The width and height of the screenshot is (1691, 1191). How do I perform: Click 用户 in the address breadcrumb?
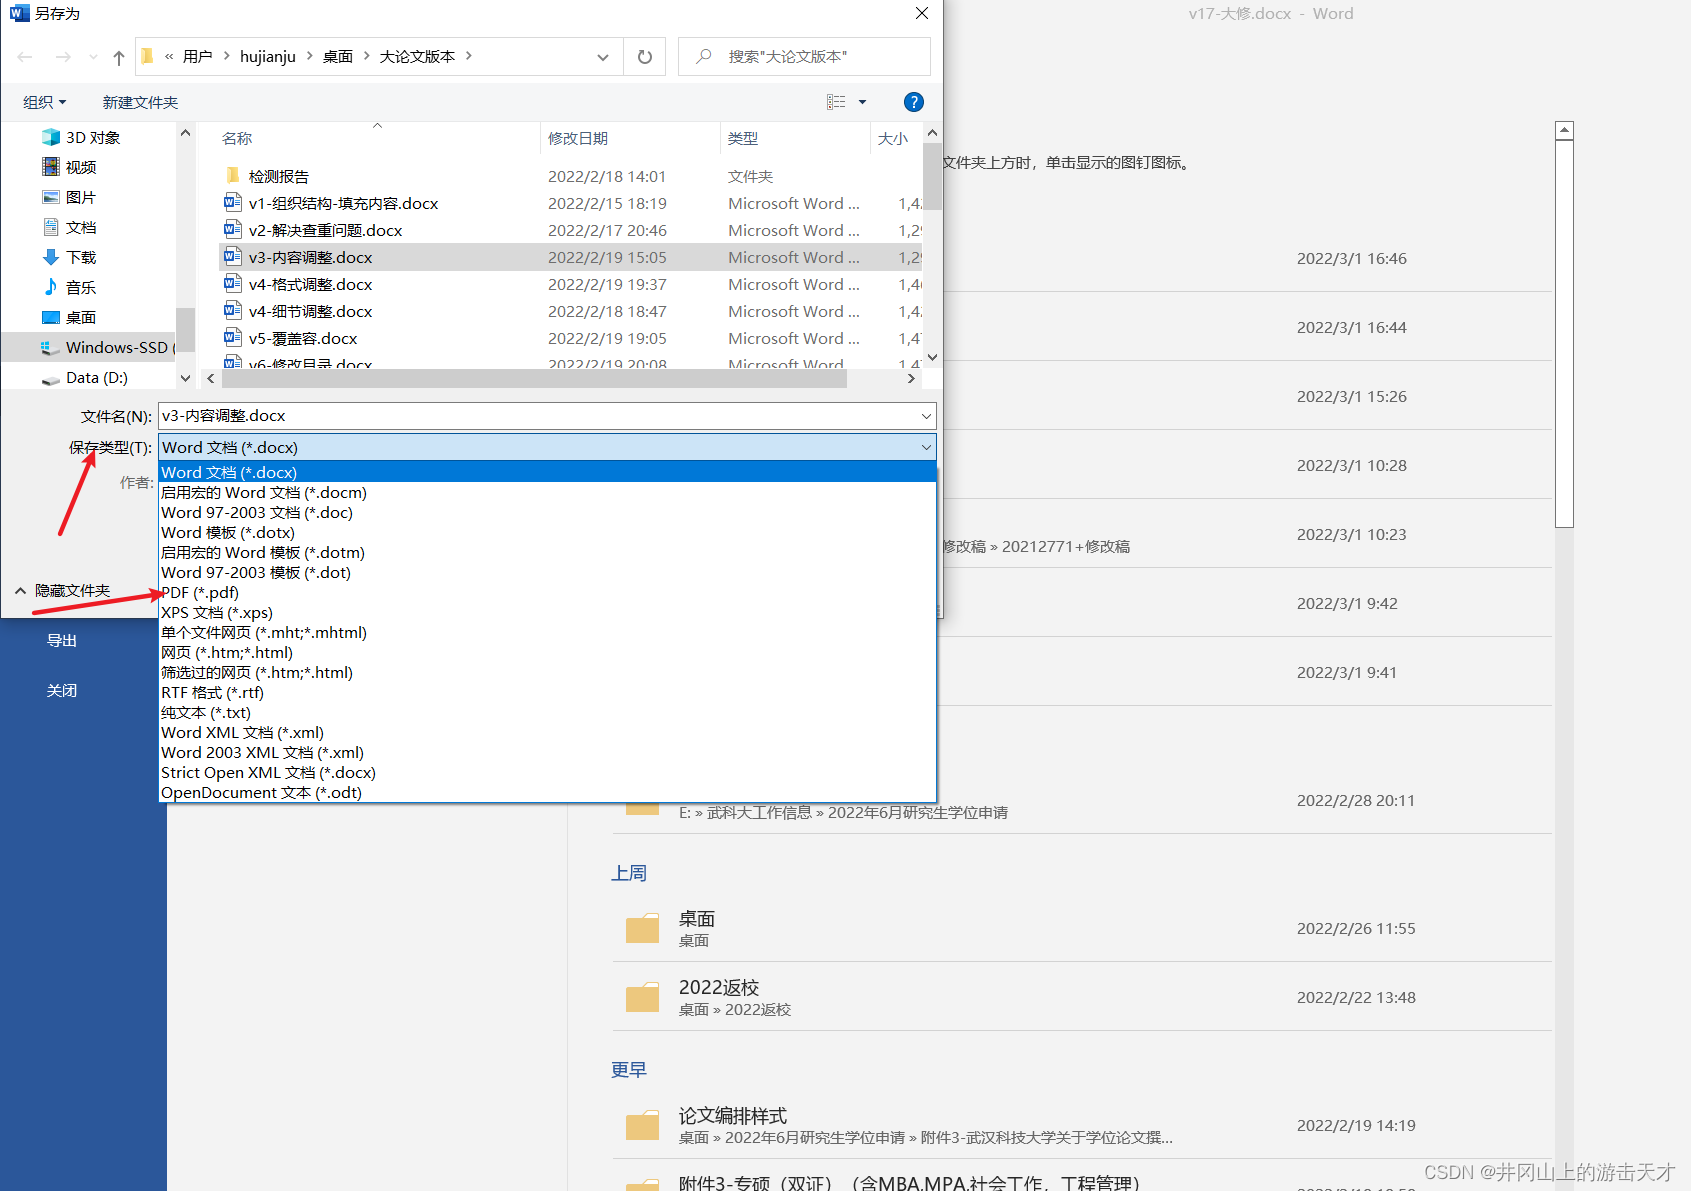point(198,56)
